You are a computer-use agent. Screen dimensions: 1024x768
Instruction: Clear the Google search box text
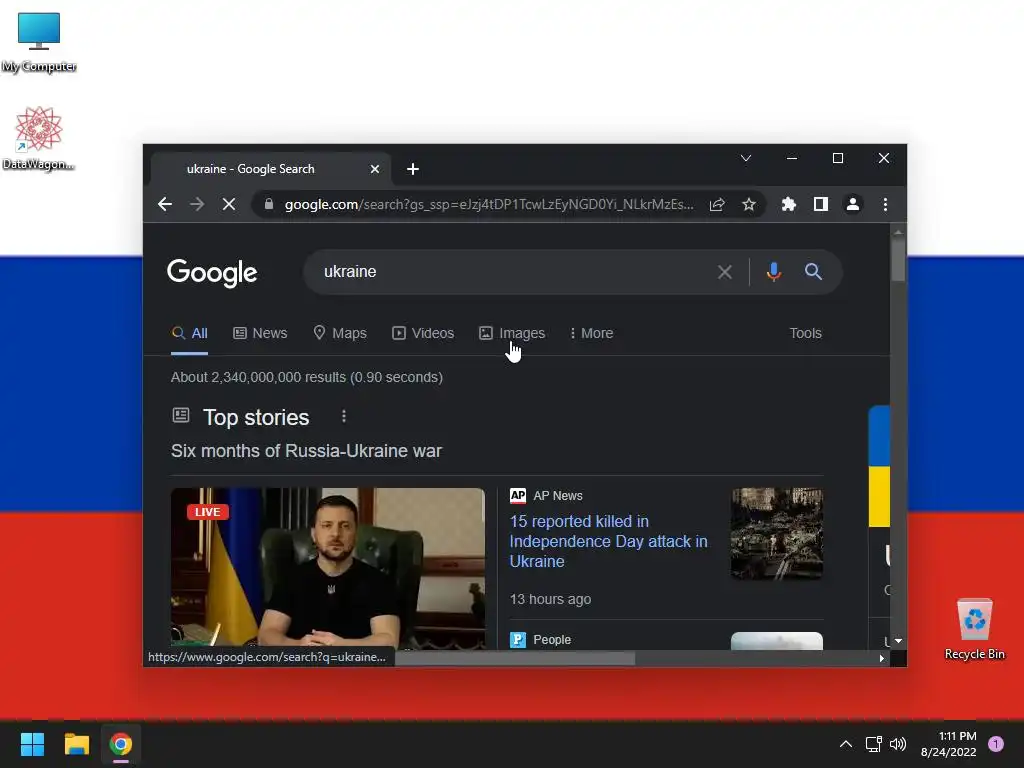pyautogui.click(x=725, y=272)
